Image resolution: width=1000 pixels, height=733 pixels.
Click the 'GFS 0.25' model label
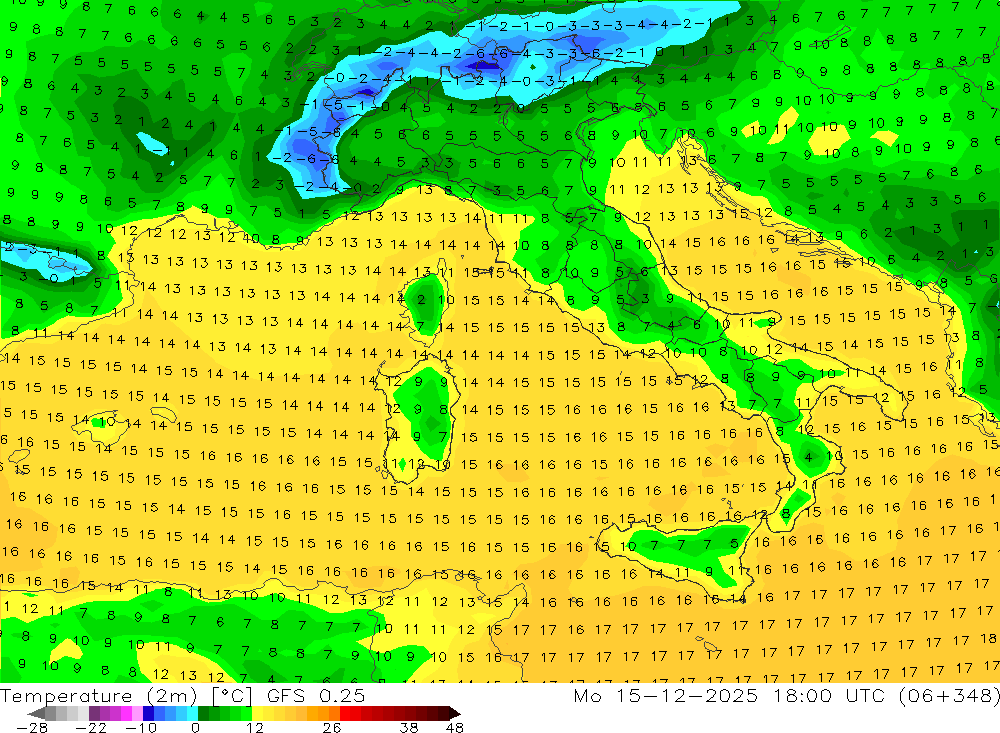[x=316, y=695]
